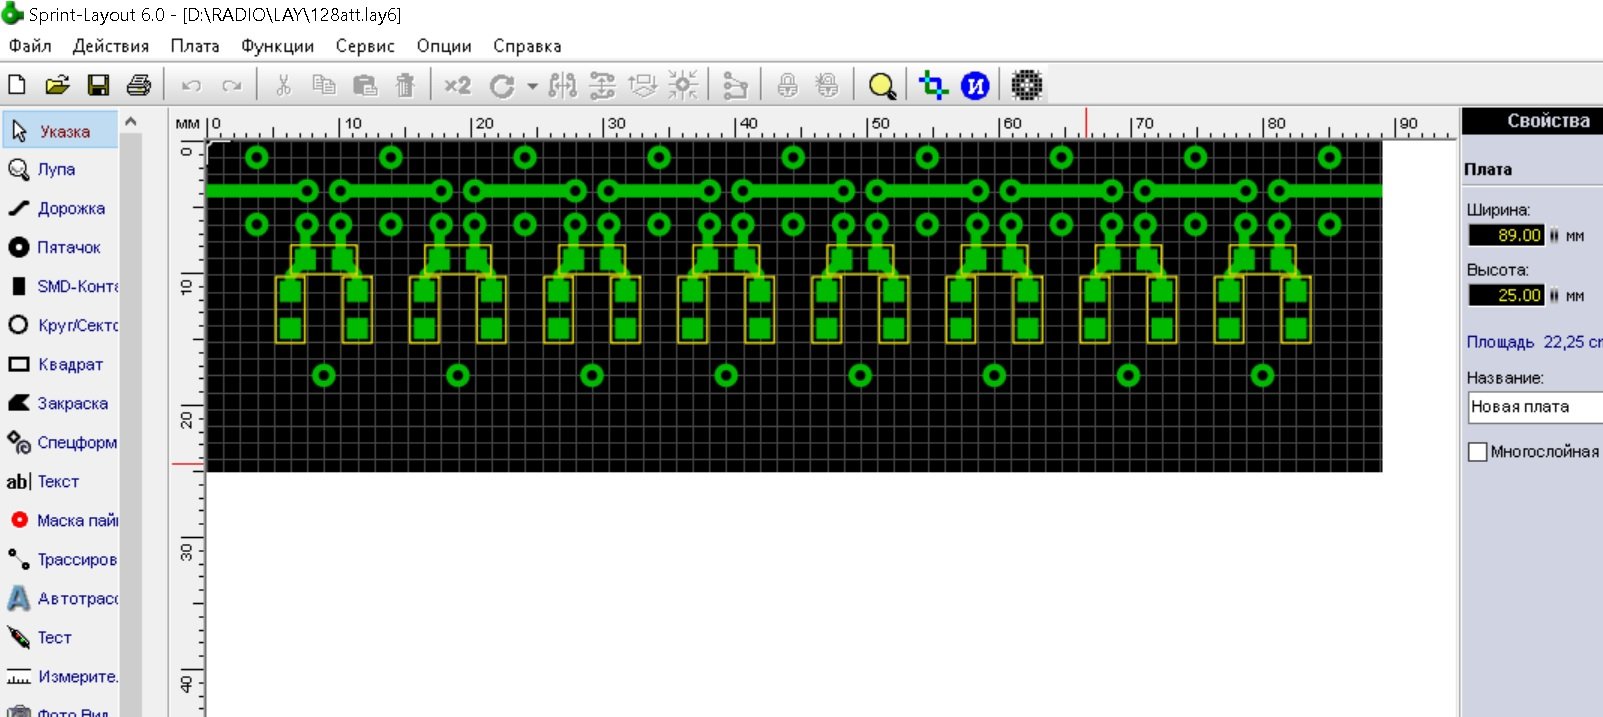Select the Лупа zoom tool
1603x717 pixels.
(61, 170)
